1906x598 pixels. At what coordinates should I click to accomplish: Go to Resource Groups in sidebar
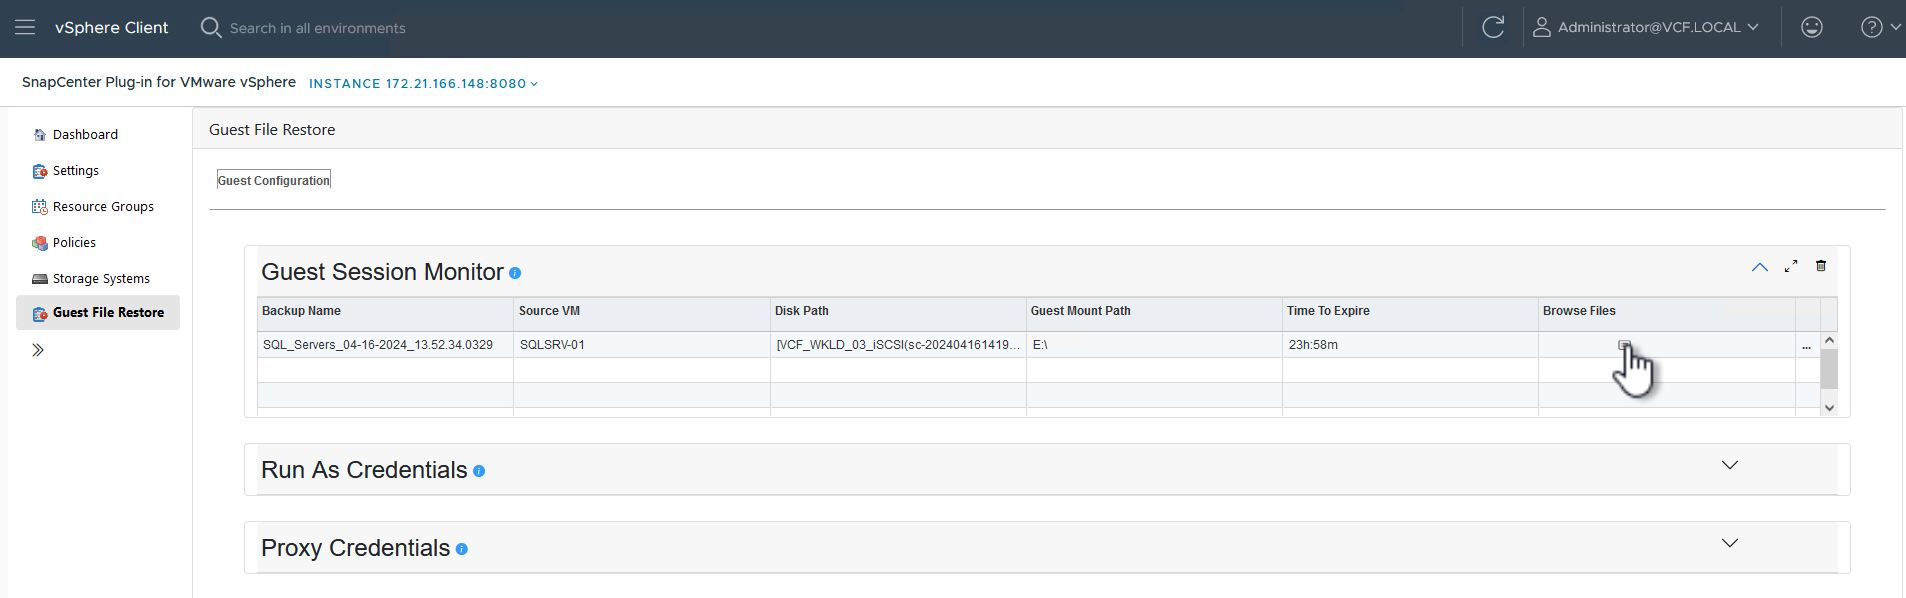(x=103, y=207)
